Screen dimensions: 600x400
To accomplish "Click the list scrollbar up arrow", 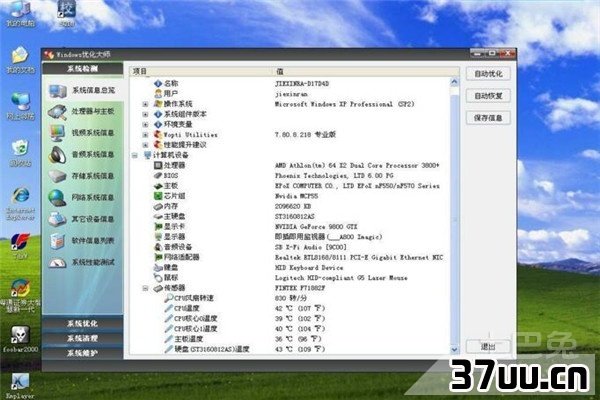I will (454, 82).
